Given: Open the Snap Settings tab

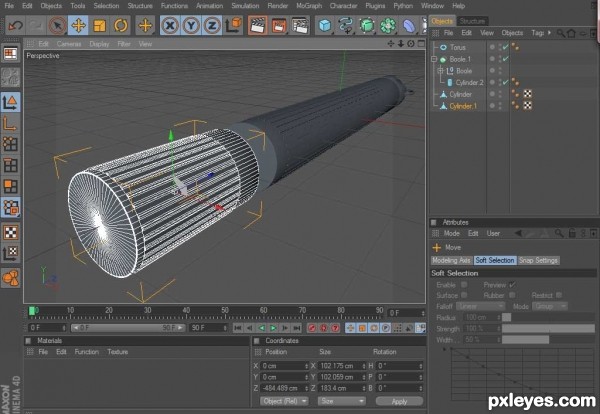Looking at the screenshot, I should (538, 261).
